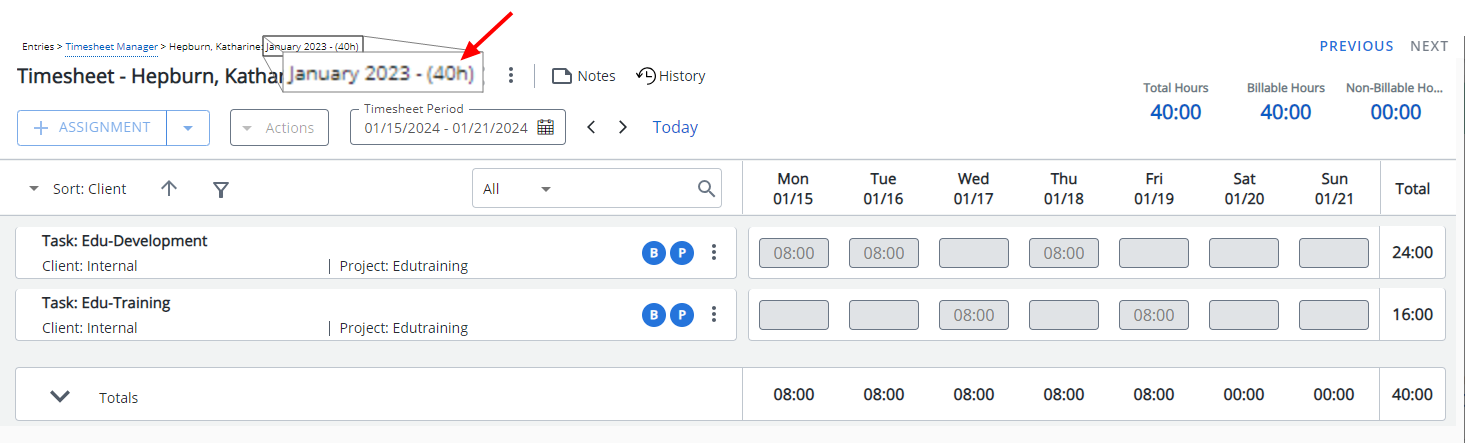Go to next timesheet period arrow
The width and height of the screenshot is (1465, 443).
623,127
